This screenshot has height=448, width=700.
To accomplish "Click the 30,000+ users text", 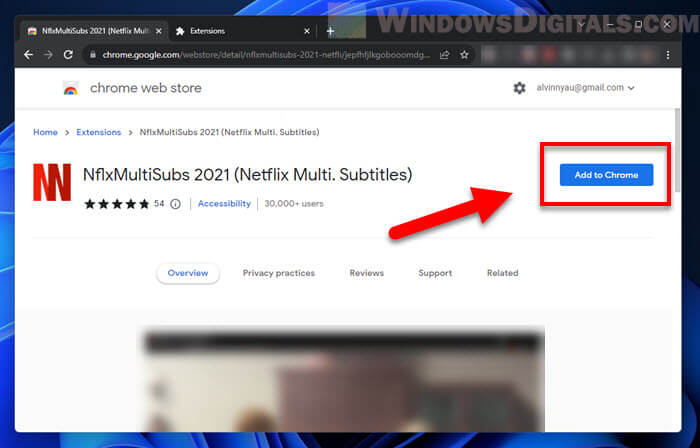I will 294,203.
